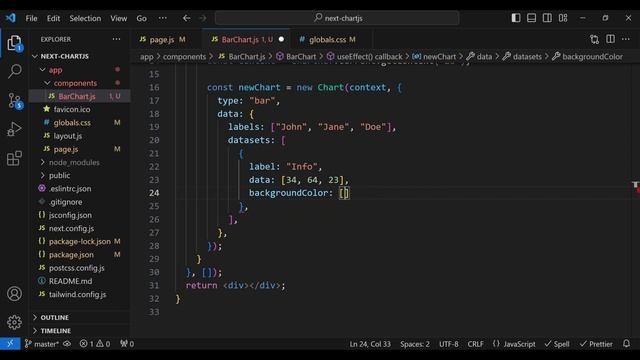Click the VS Code logo icon
640x360 pixels.
[10, 18]
